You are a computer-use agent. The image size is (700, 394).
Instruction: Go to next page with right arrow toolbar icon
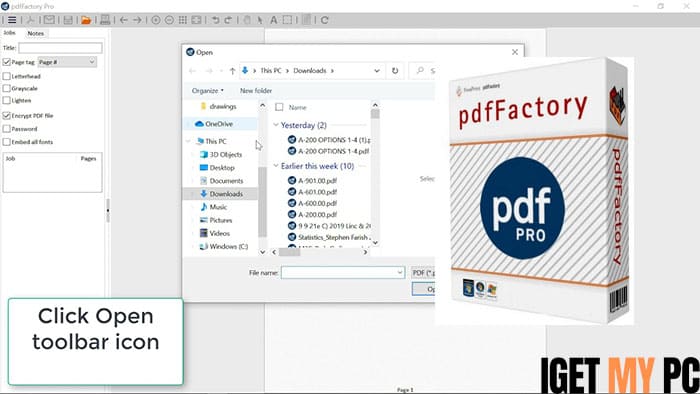138,20
